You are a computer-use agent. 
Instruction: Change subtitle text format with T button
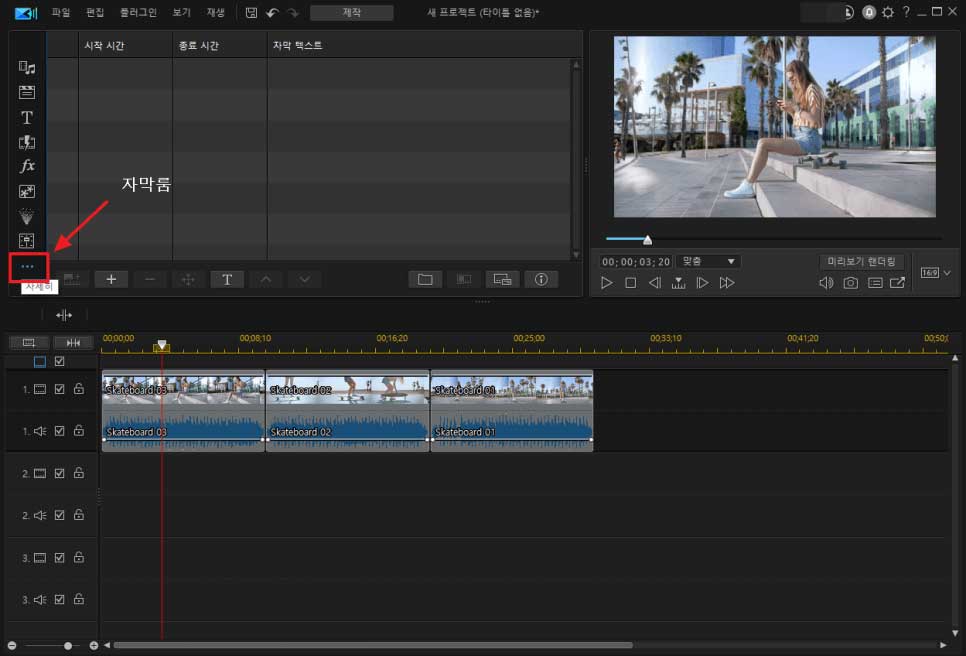(x=227, y=280)
